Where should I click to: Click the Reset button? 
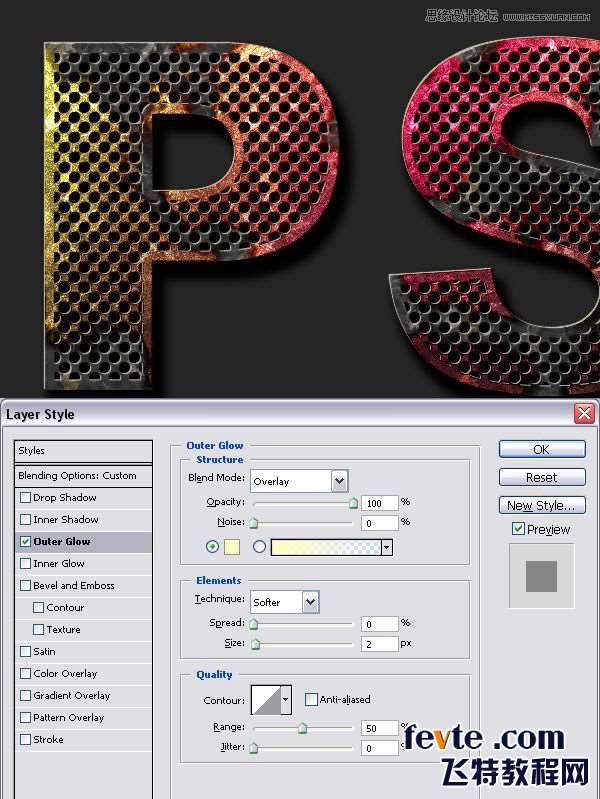click(x=542, y=477)
